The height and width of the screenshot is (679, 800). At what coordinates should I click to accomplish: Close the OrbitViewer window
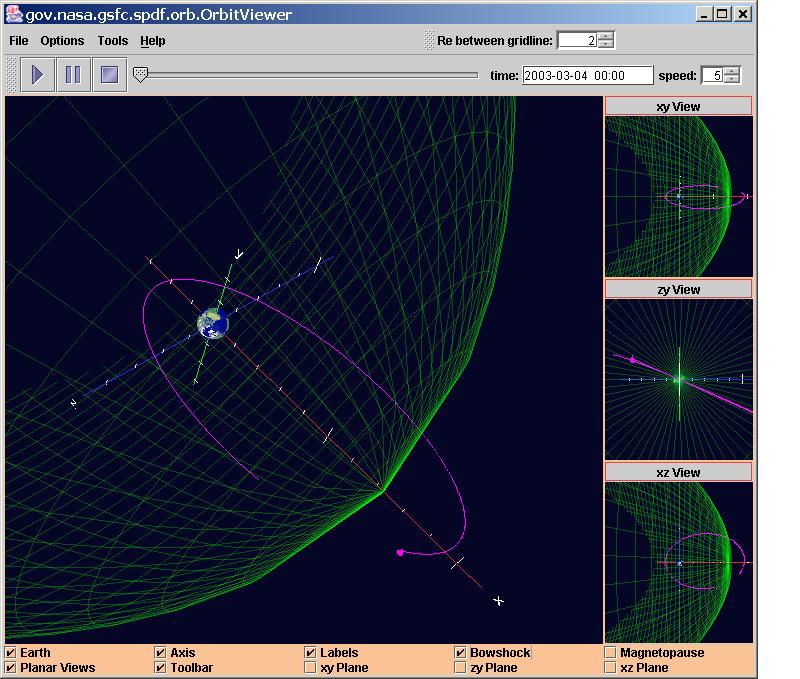point(743,14)
